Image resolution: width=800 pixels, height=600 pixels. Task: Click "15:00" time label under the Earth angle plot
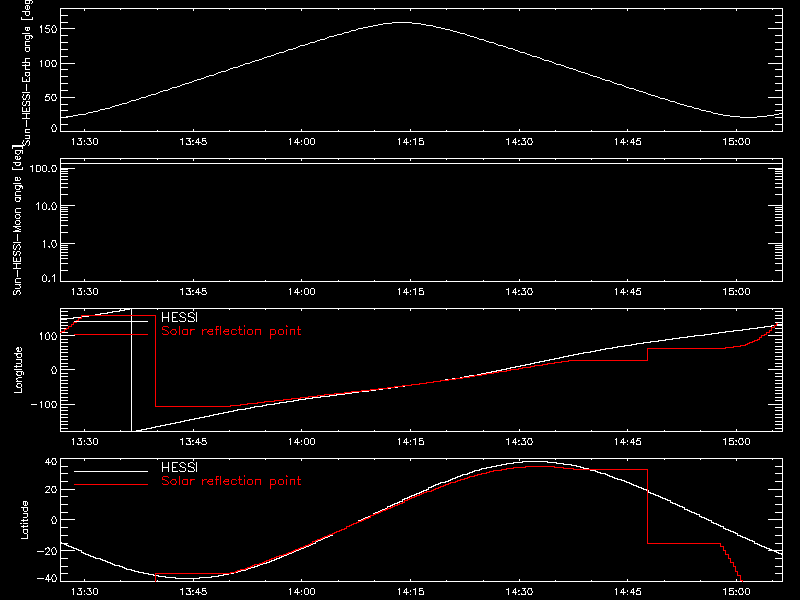[736, 141]
